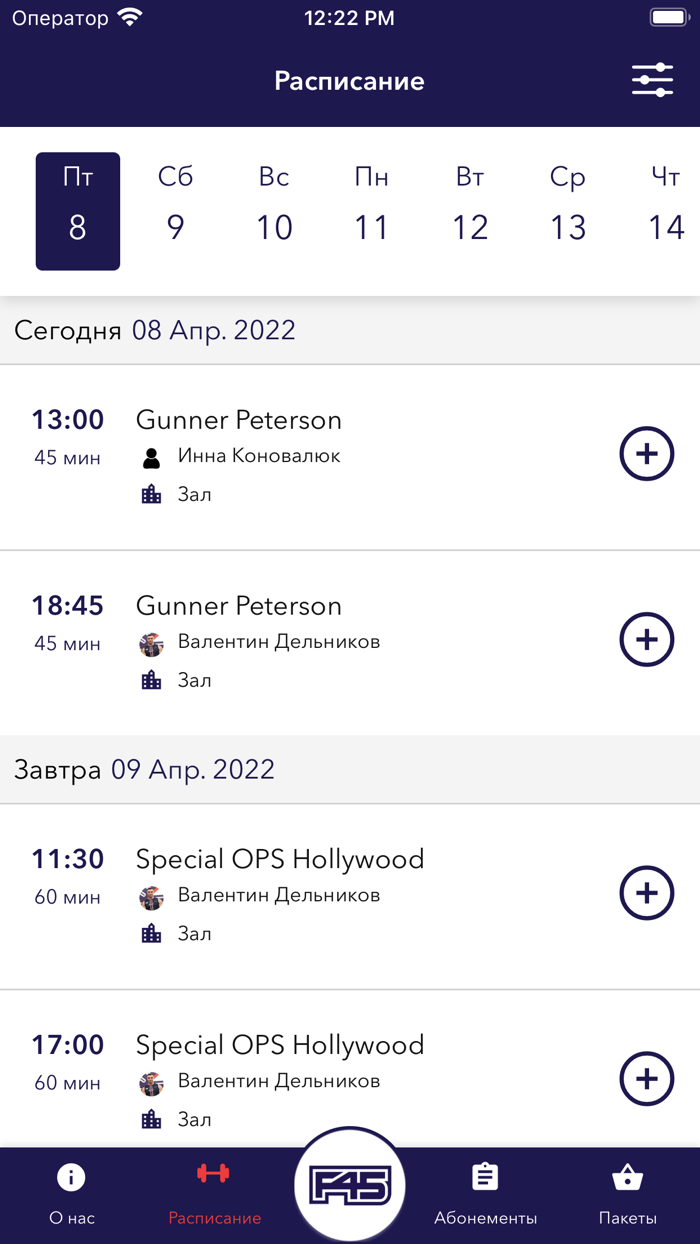Screen dimensions: 700x1244
Task: Open the Абонементы tab
Action: (x=485, y=1194)
